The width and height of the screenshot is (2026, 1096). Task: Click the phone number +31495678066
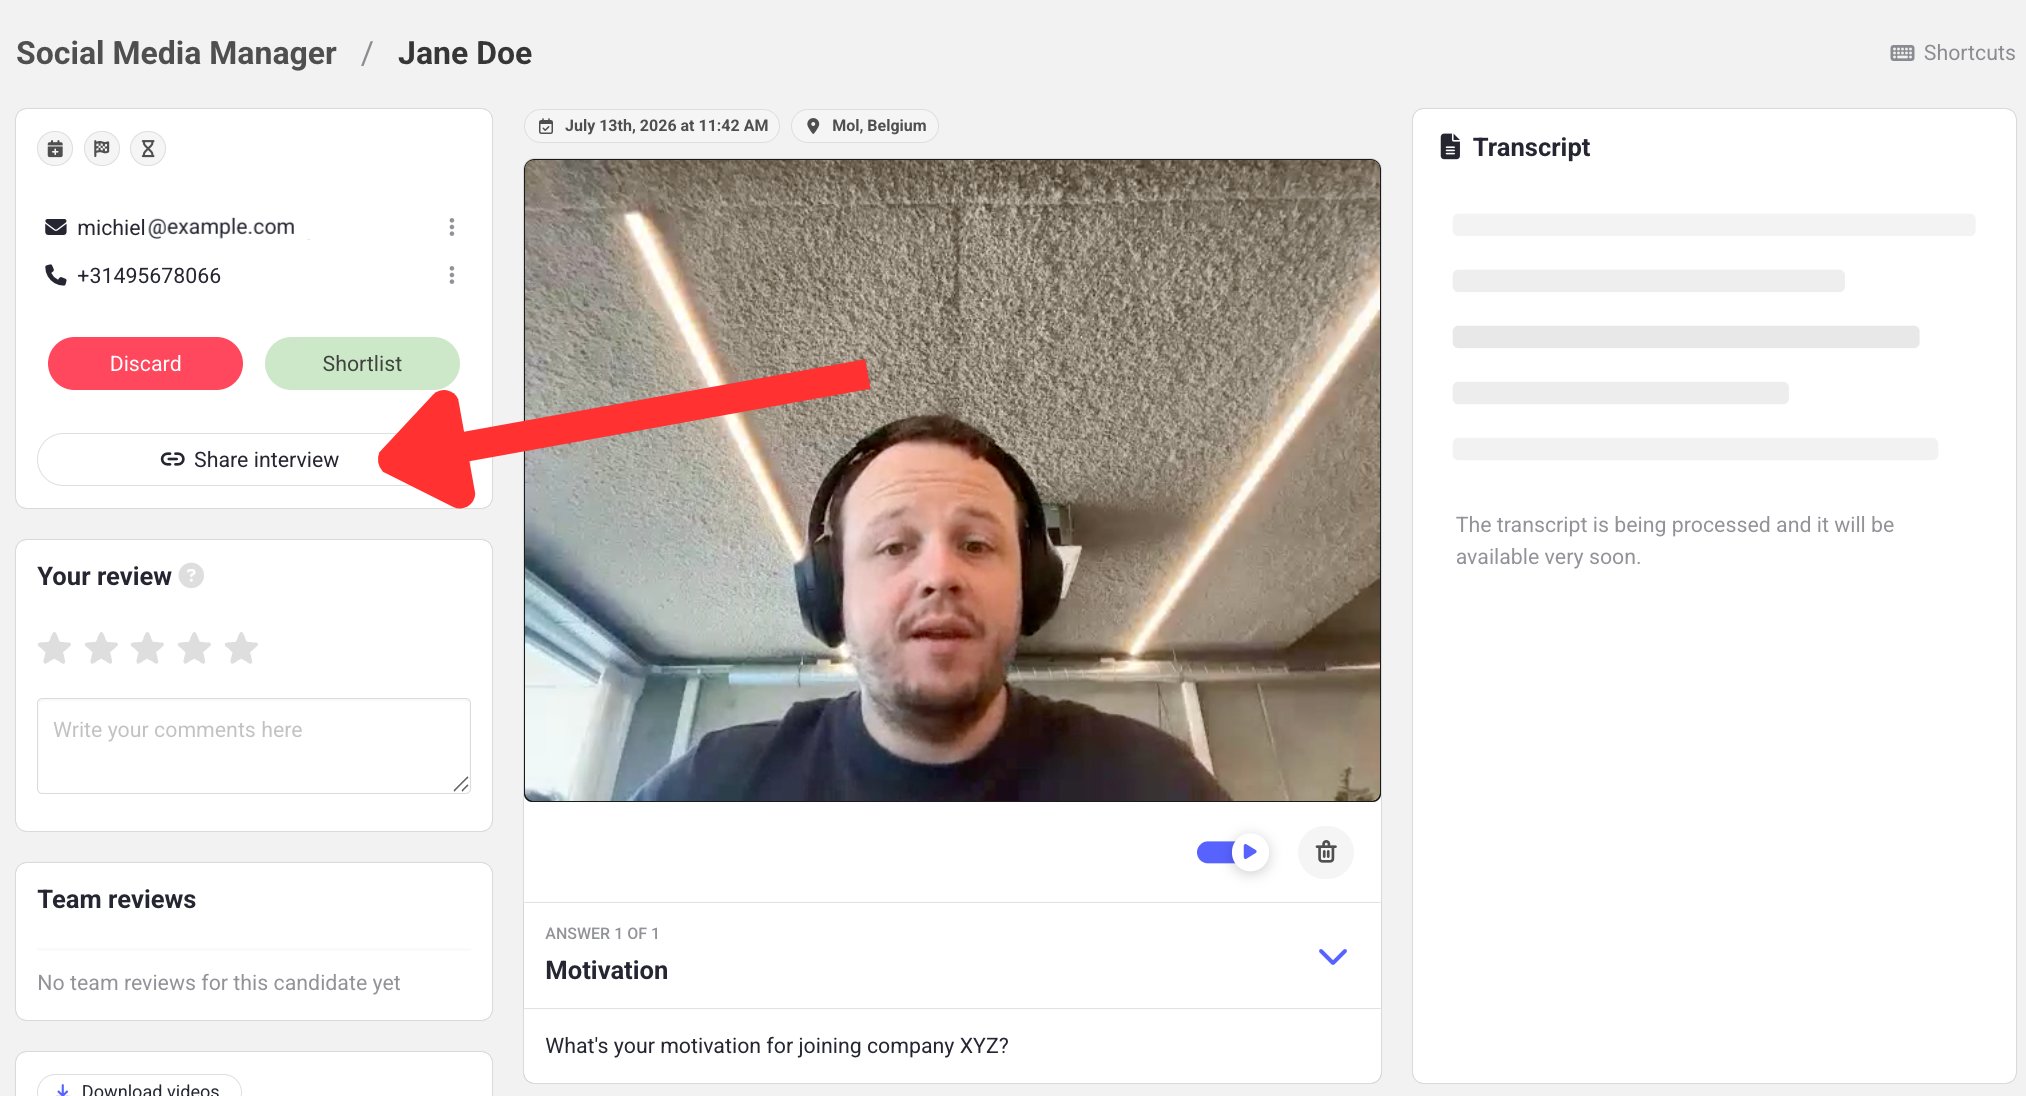pyautogui.click(x=149, y=276)
